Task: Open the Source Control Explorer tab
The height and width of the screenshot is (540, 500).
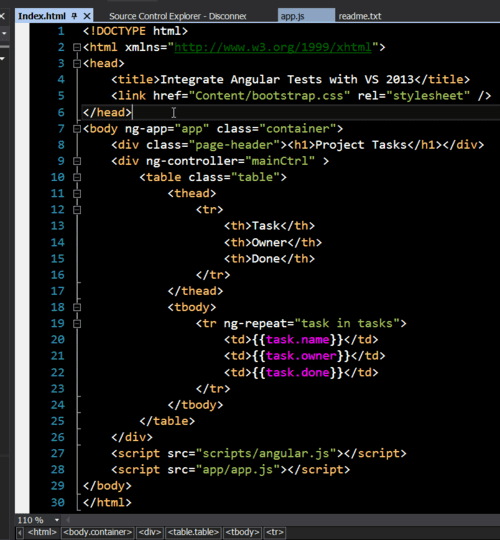Action: tap(177, 16)
